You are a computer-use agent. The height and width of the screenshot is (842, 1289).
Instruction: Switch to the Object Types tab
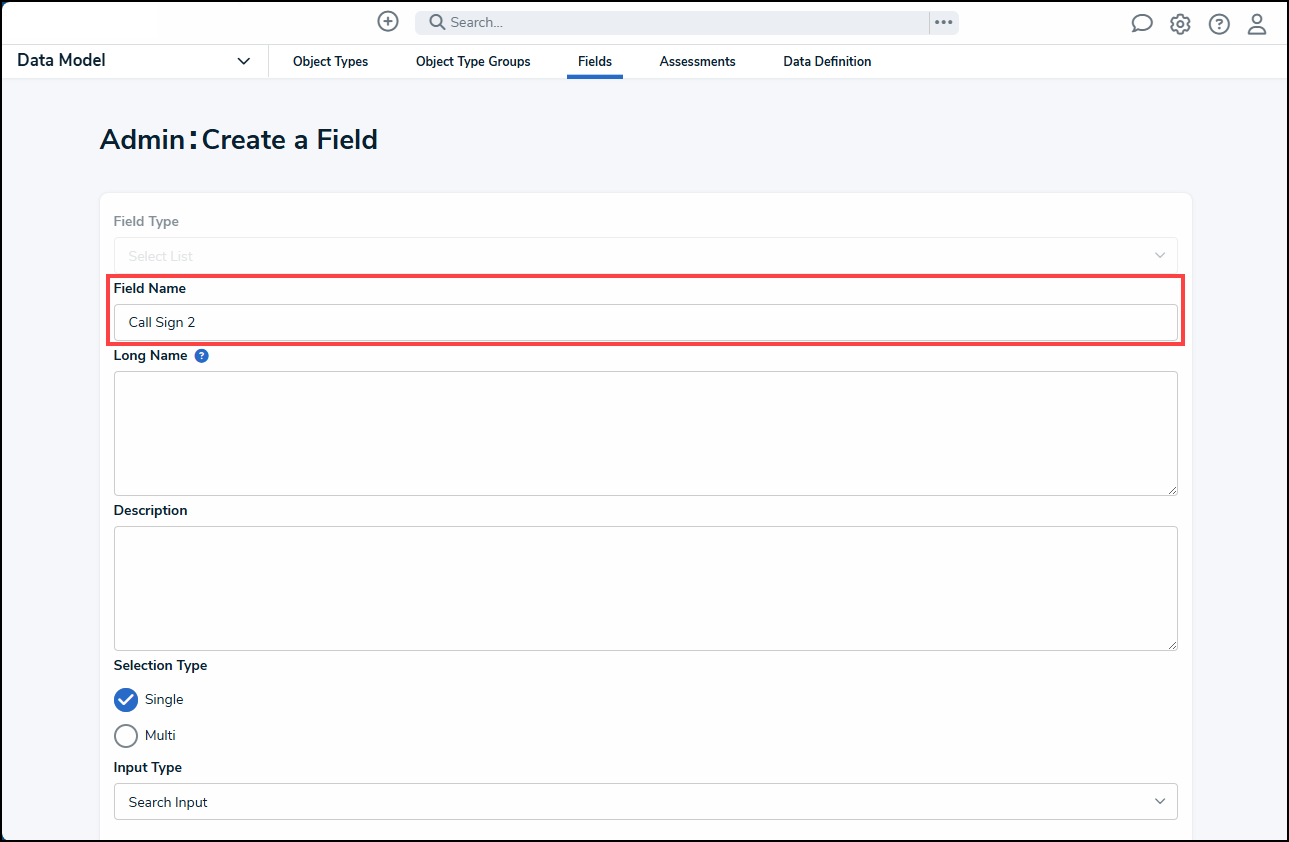tap(330, 61)
